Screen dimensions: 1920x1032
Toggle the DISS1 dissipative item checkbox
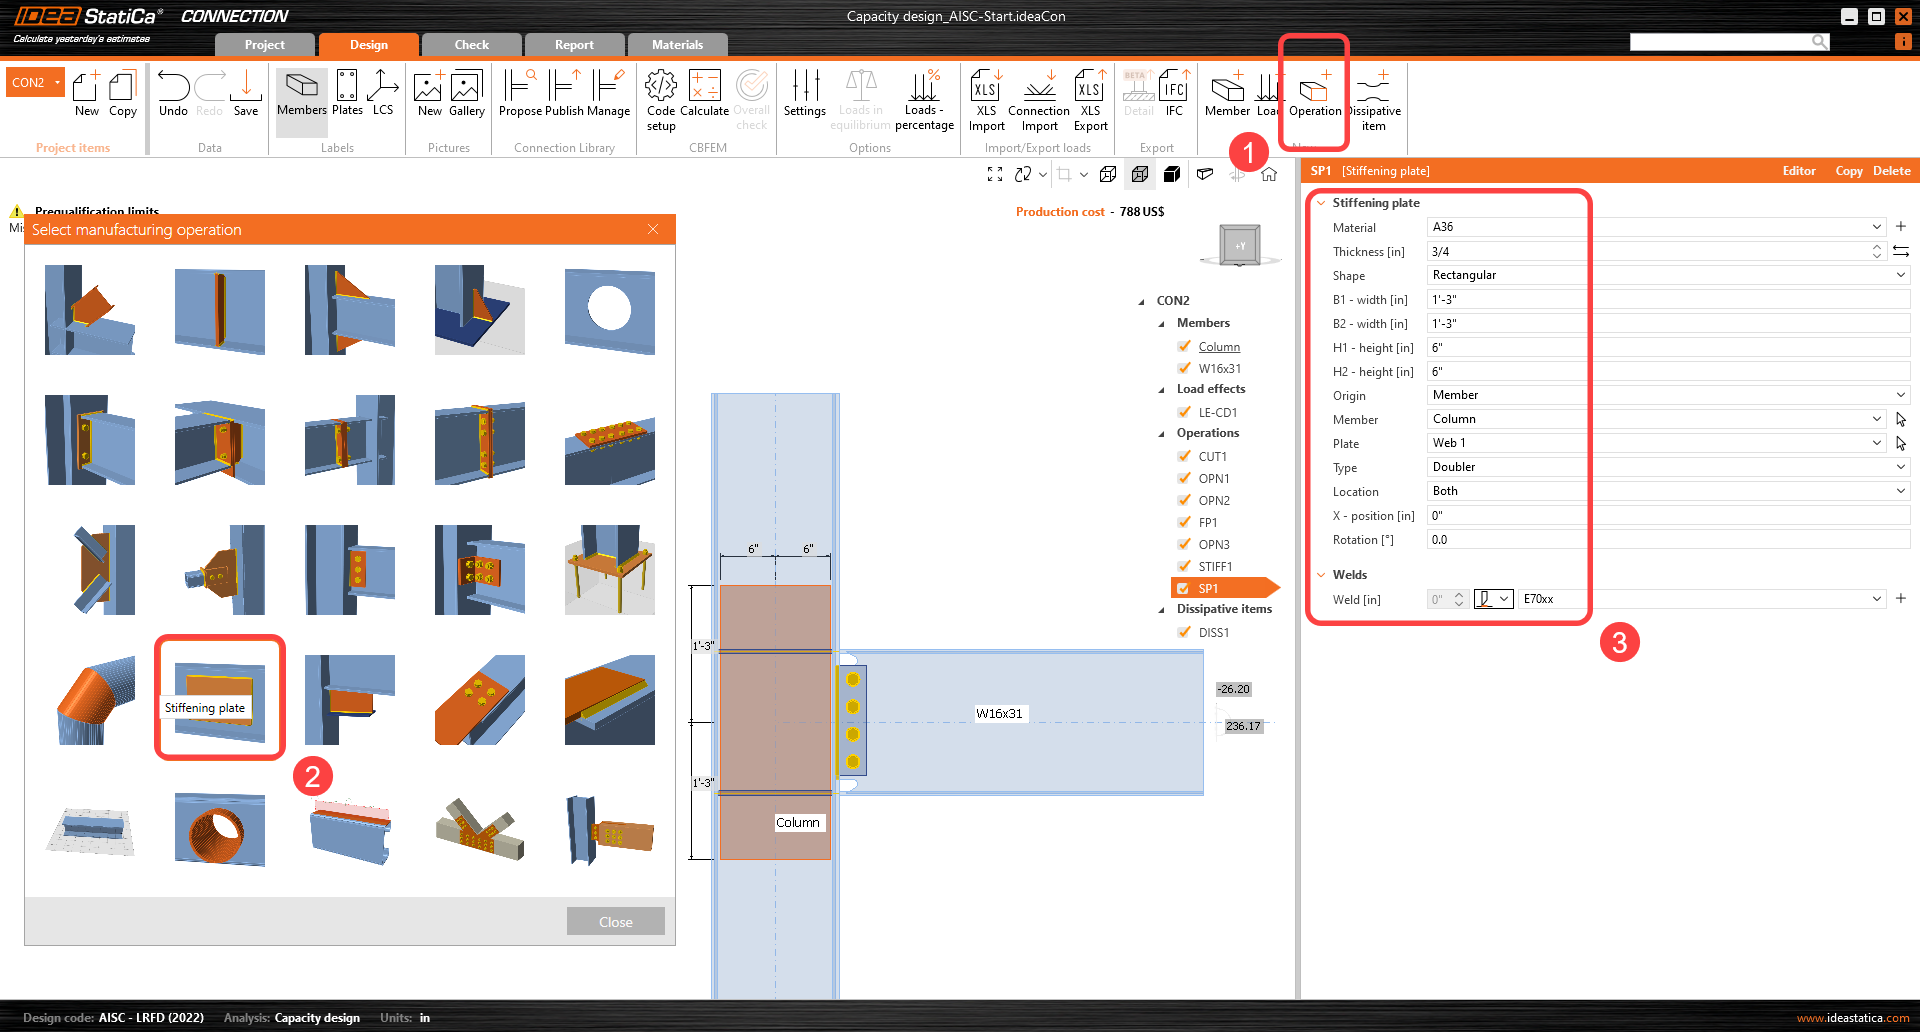coord(1185,632)
